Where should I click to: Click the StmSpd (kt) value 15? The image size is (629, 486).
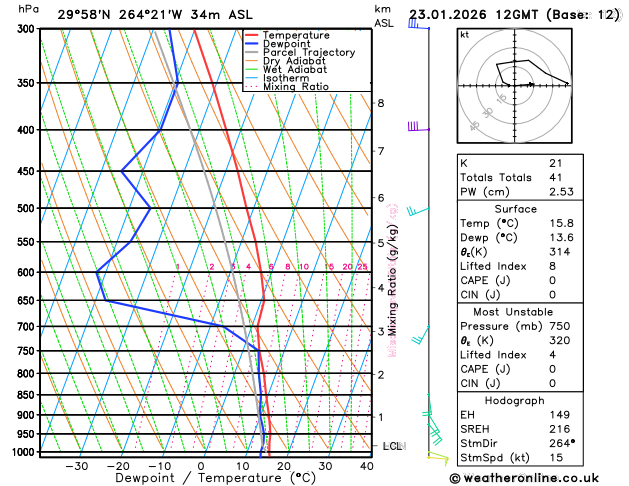tap(556, 458)
